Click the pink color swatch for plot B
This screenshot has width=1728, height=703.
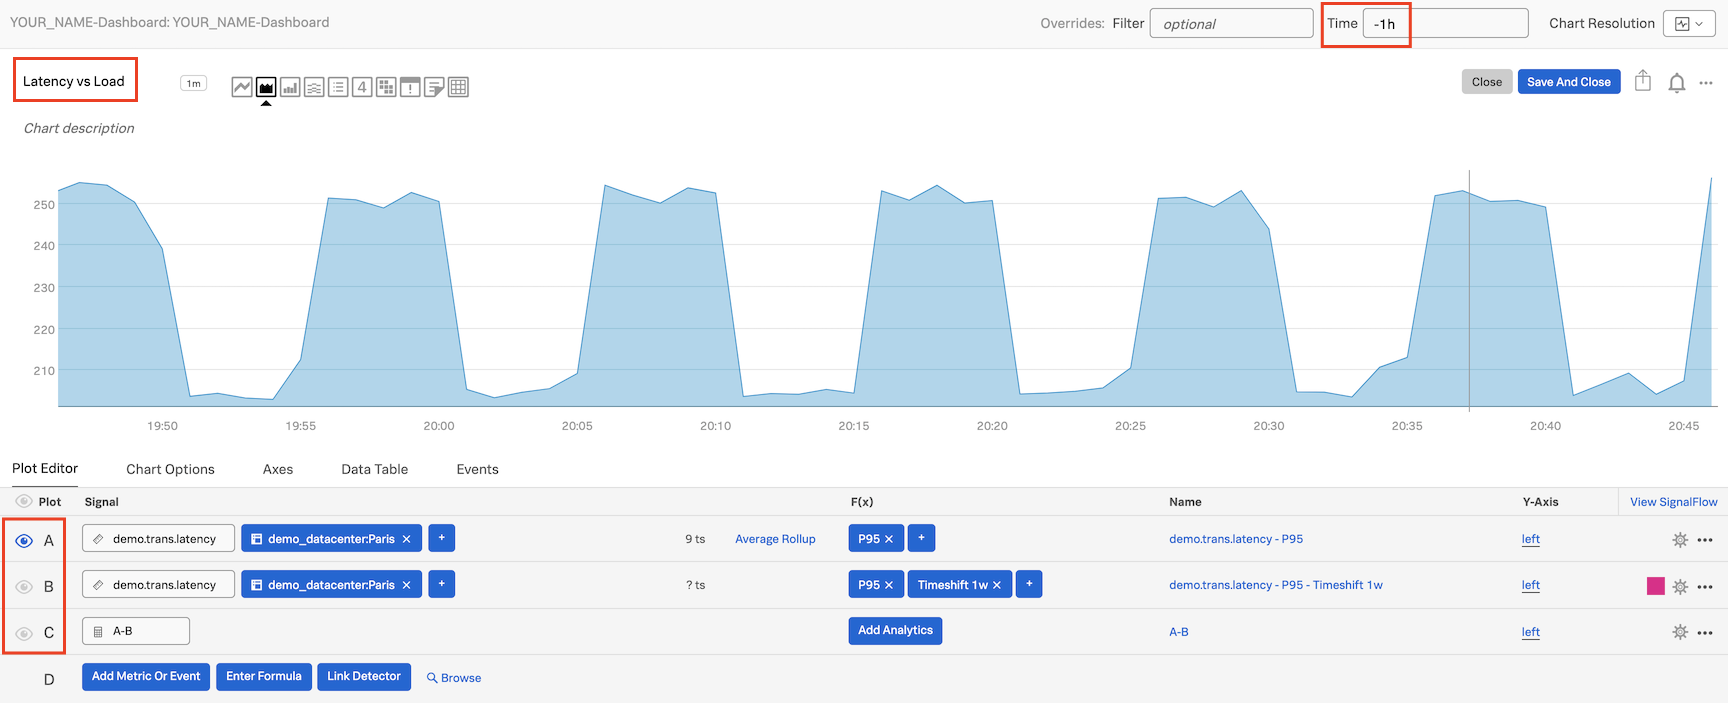tap(1655, 586)
